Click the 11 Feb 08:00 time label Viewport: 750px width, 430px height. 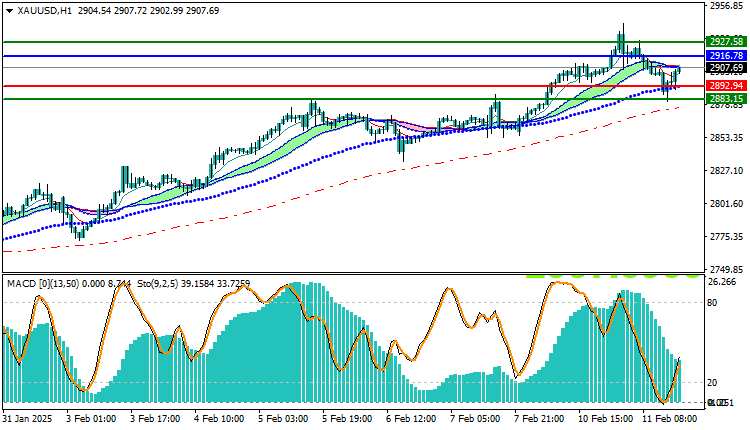click(x=670, y=419)
